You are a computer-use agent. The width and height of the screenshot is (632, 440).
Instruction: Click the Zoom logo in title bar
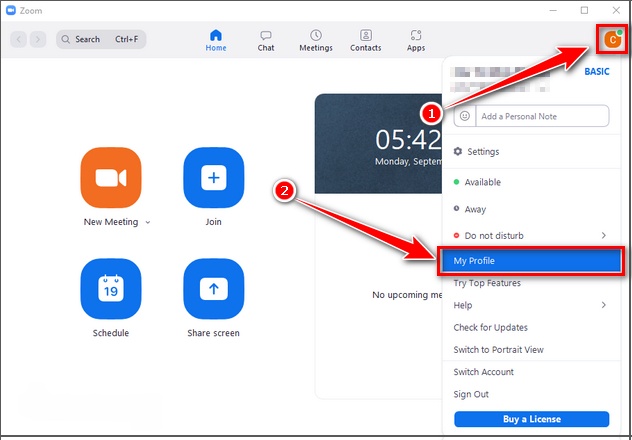click(10, 10)
